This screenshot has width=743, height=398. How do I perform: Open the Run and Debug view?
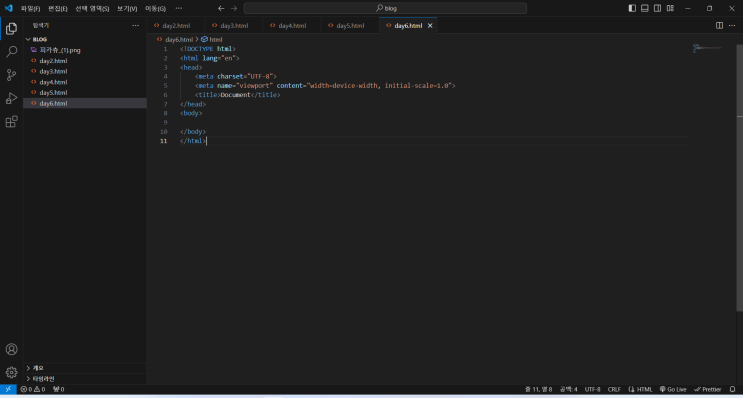coord(11,99)
